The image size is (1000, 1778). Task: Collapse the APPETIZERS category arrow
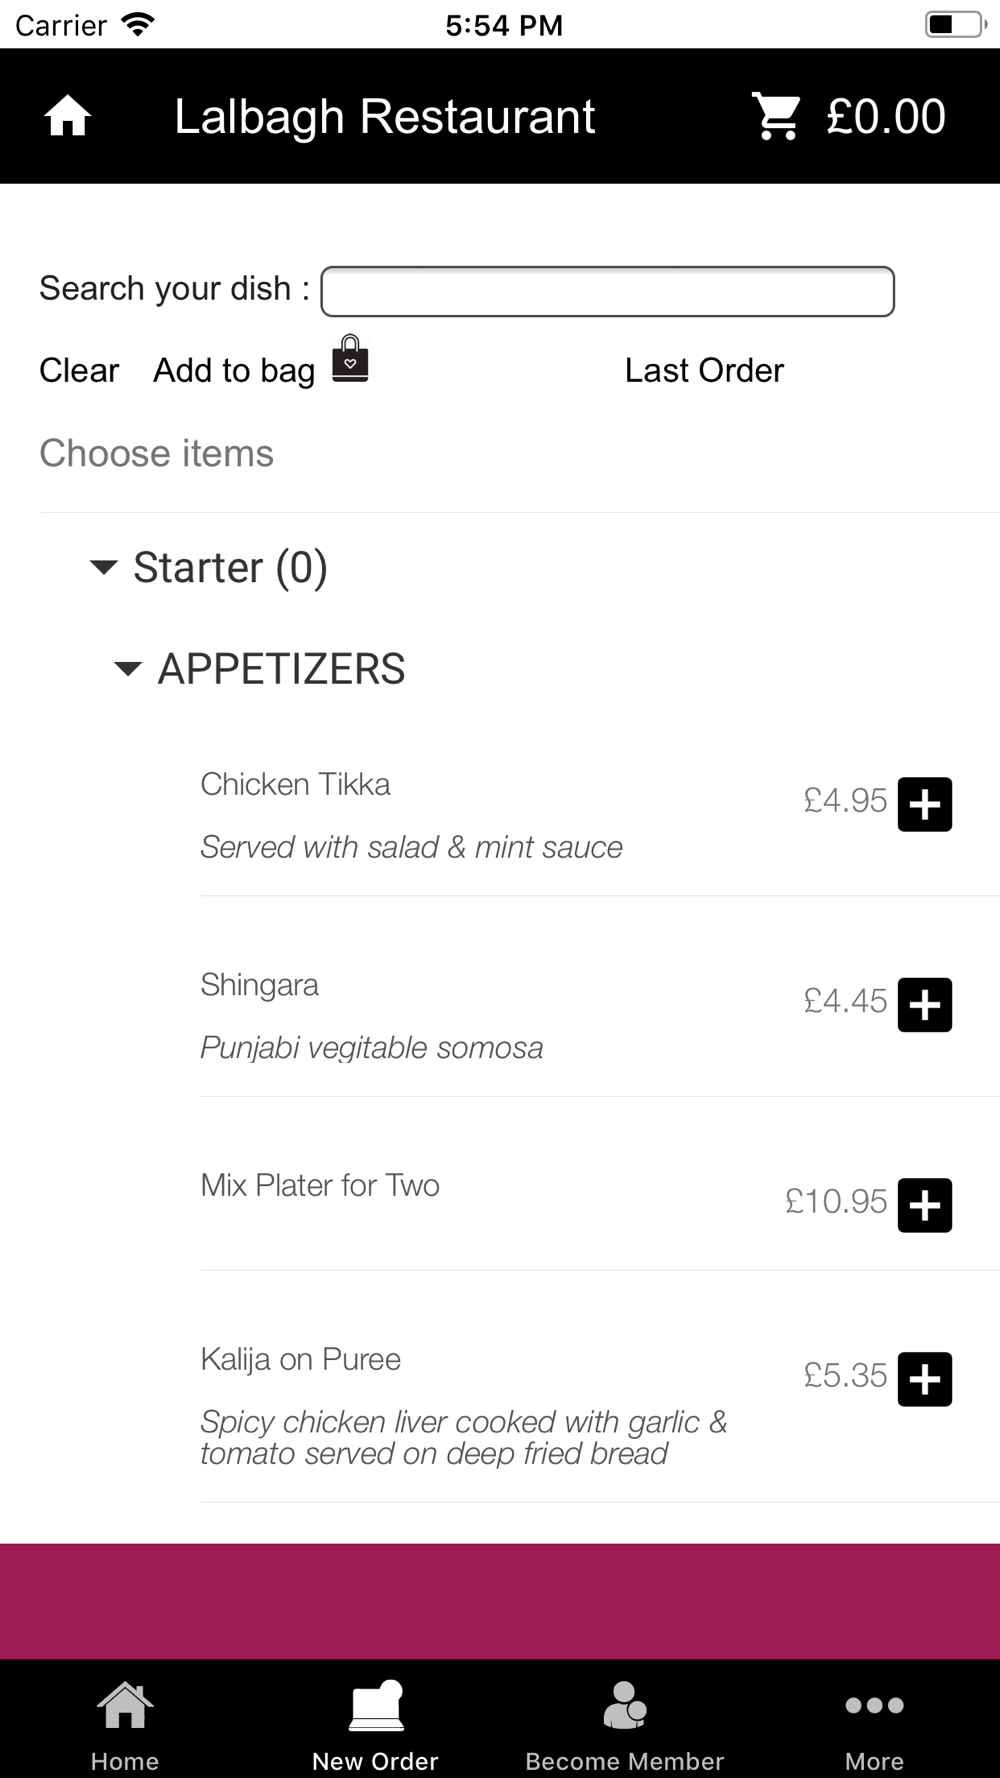(128, 669)
